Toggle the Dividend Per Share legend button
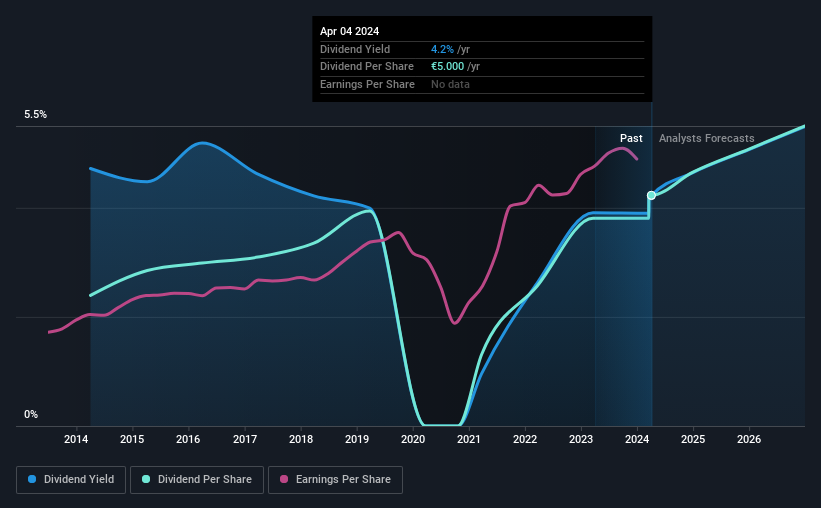 point(197,480)
